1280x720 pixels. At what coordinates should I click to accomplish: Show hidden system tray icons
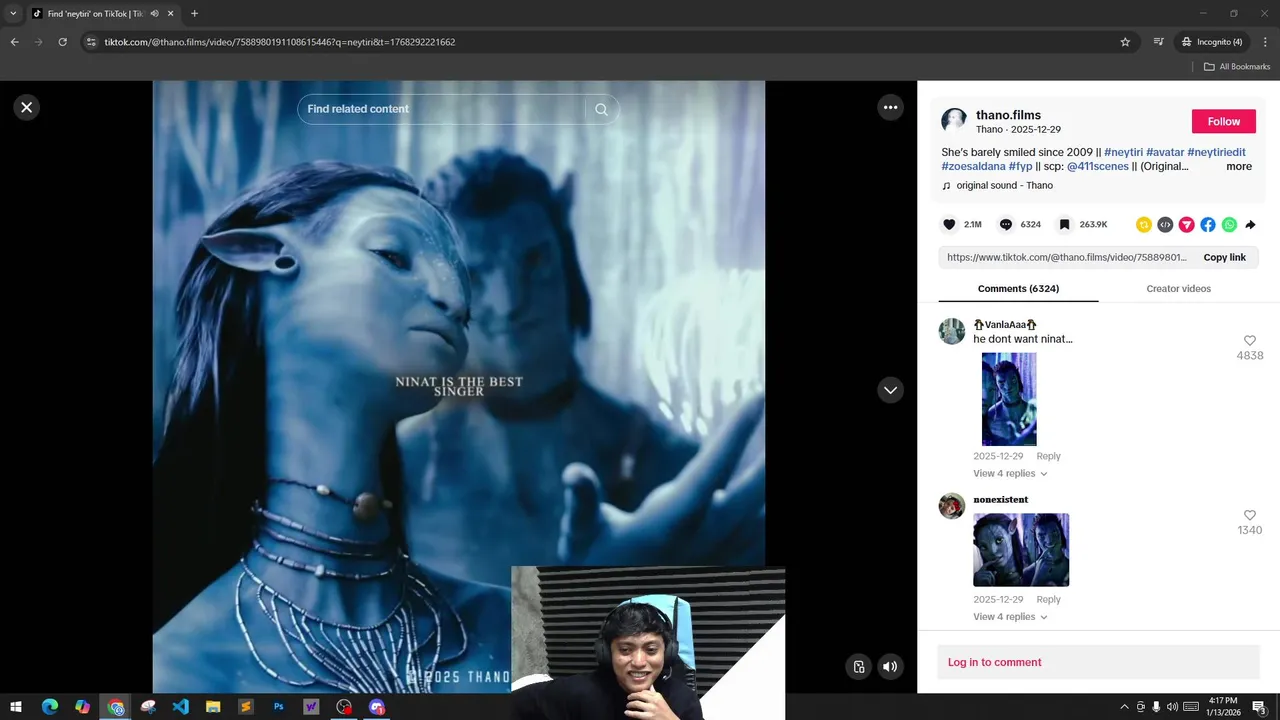[1124, 707]
